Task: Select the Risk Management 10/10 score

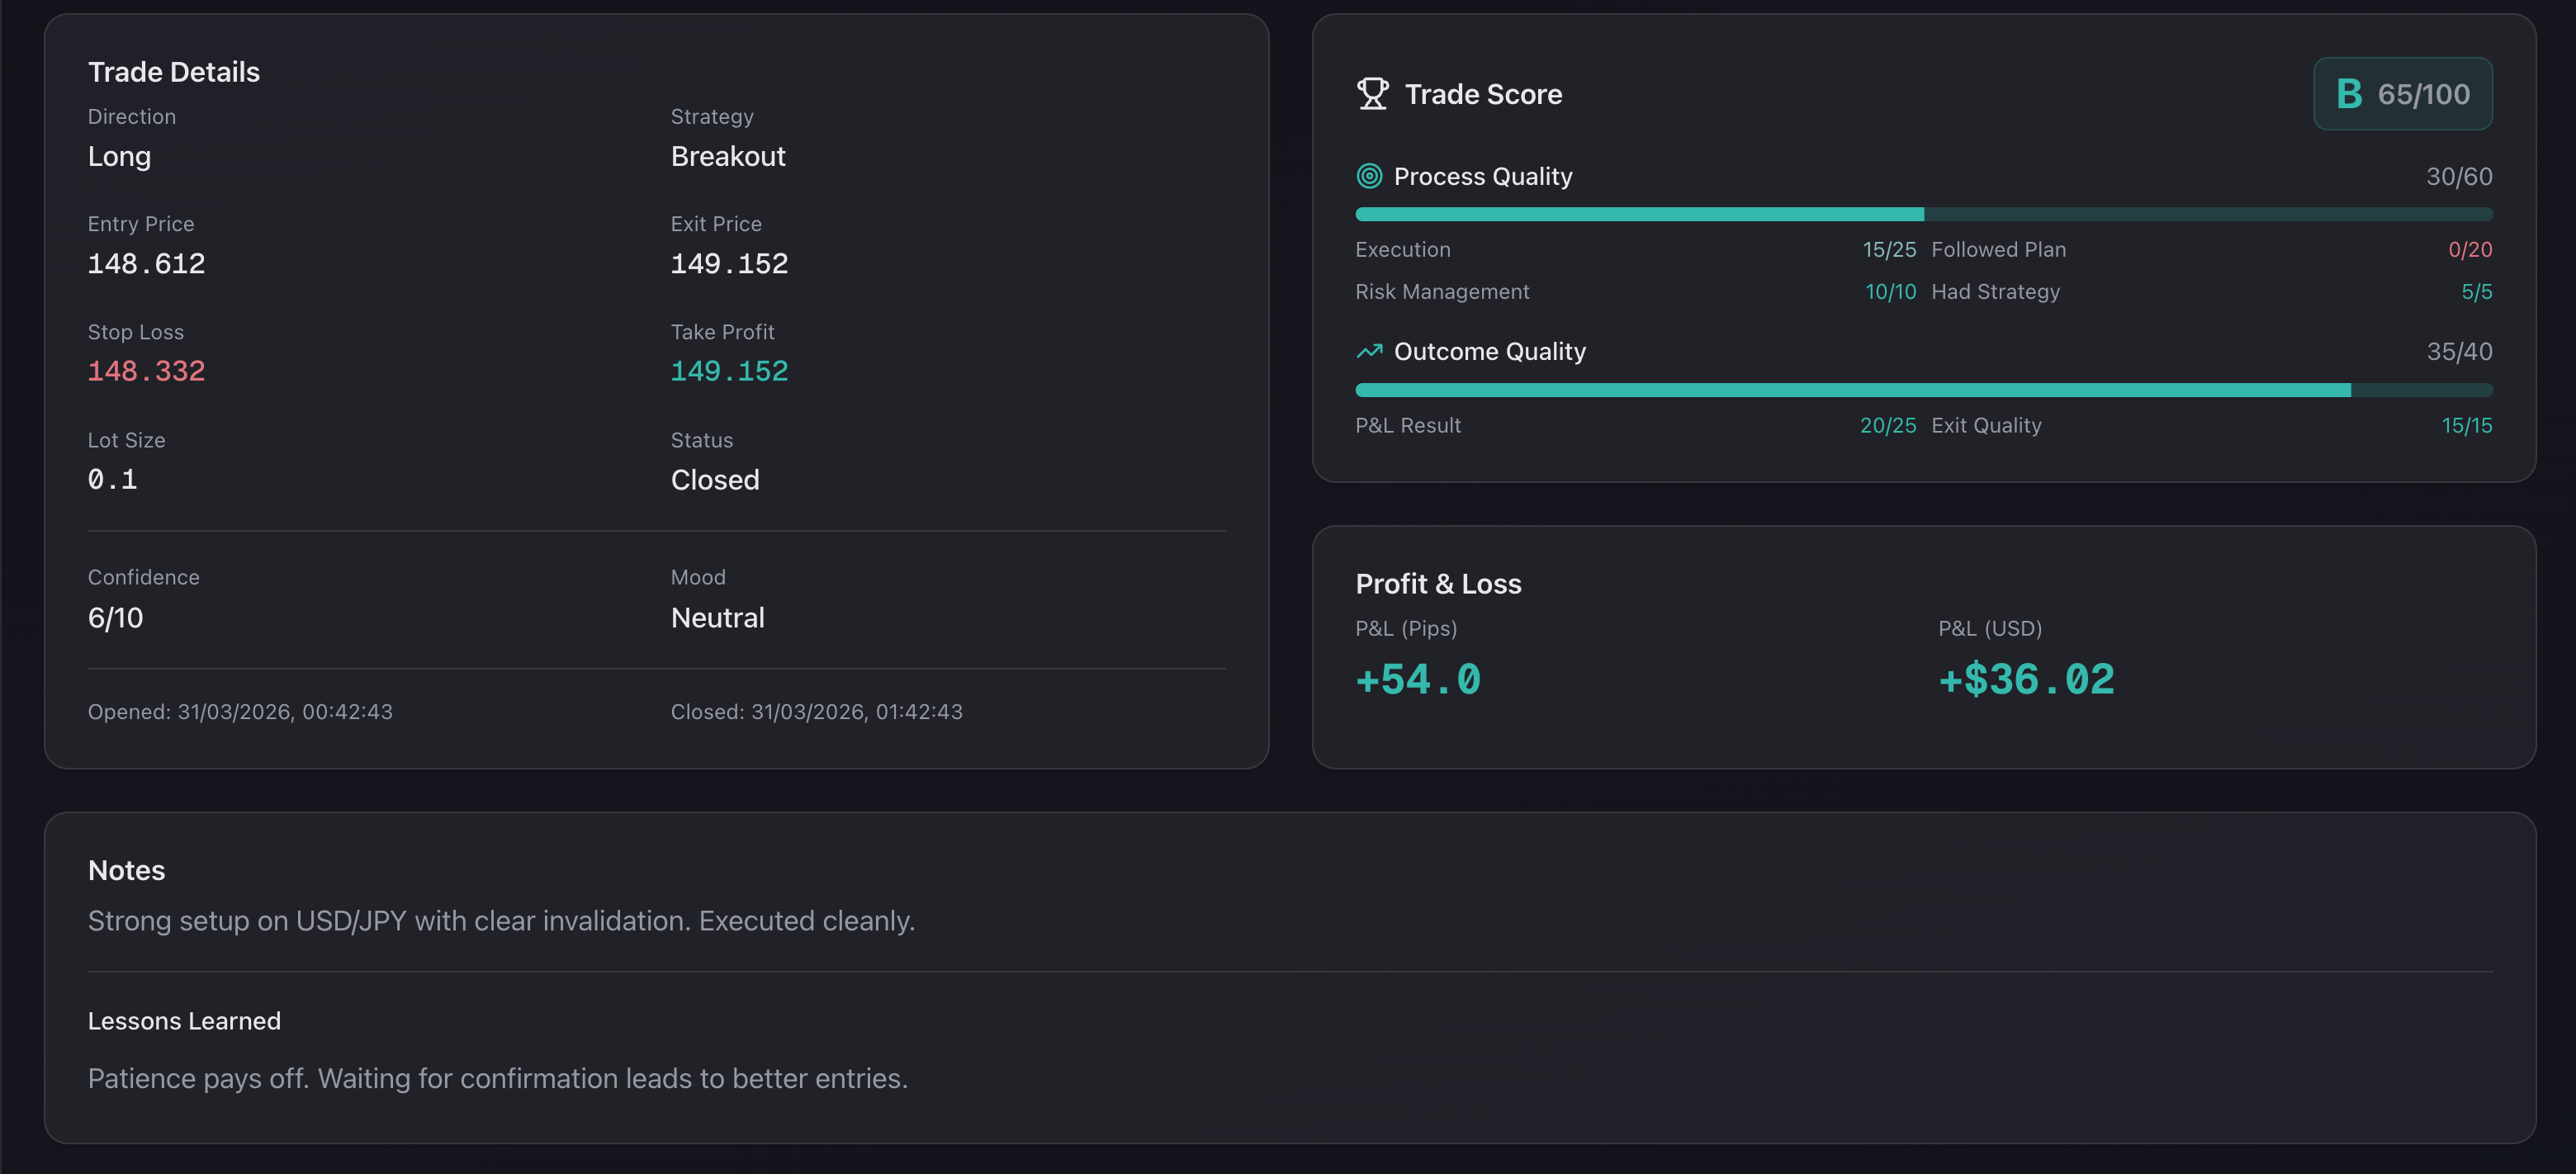Action: pos(1889,291)
